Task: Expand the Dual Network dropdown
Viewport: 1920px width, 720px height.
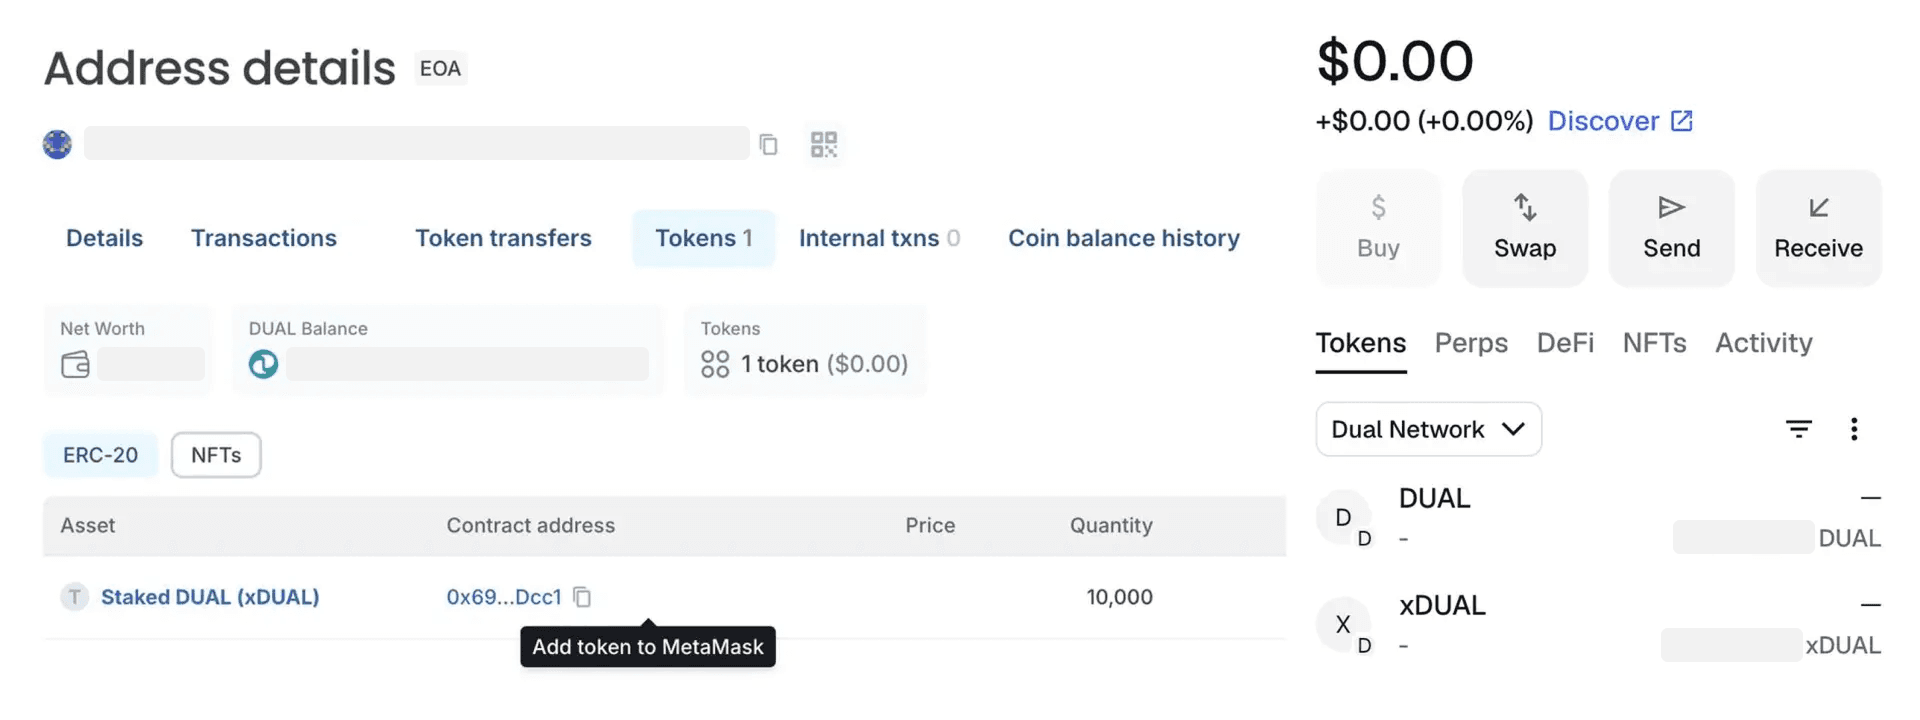Action: pos(1428,429)
